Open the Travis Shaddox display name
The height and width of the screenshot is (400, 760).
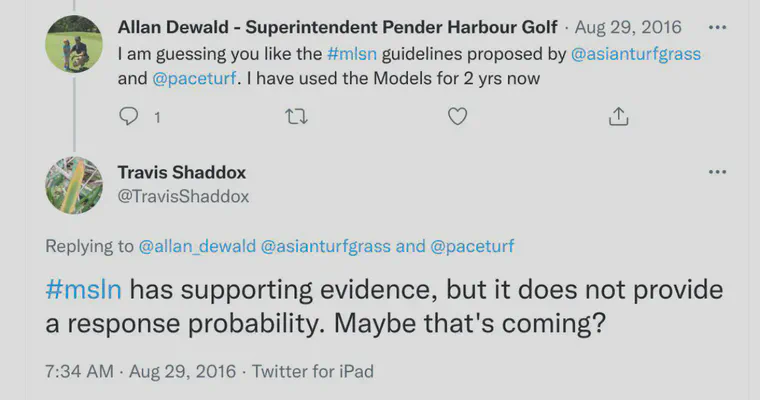[x=182, y=172]
